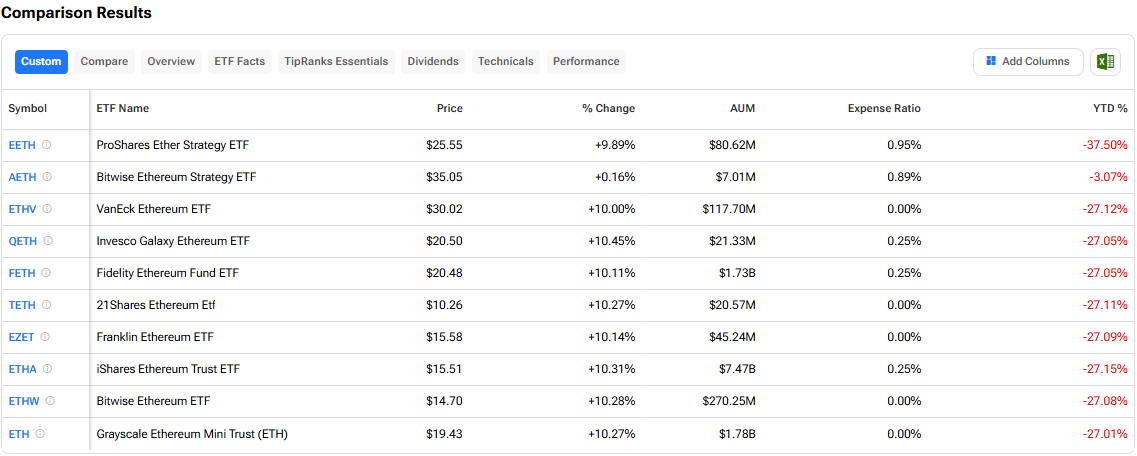Sort by the Expense Ratio column header
The image size is (1137, 456).
pyautogui.click(x=885, y=109)
